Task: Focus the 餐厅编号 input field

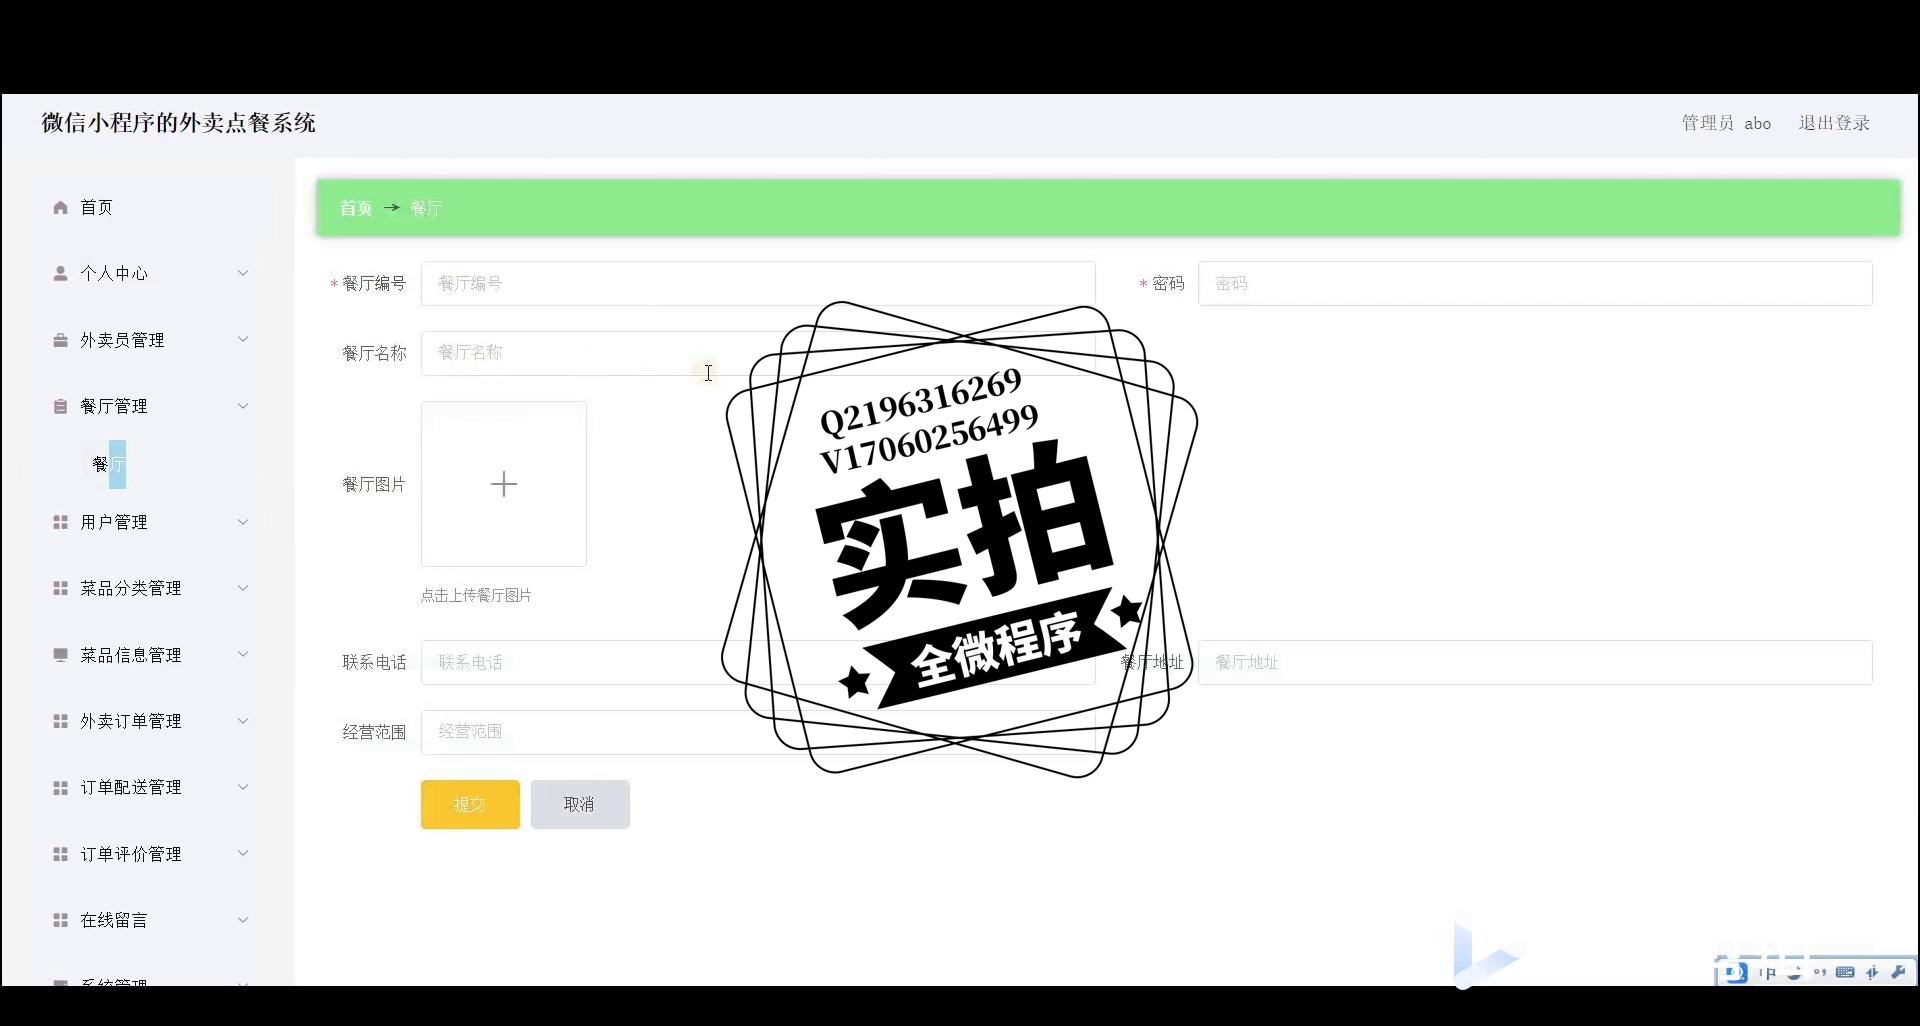Action: [758, 284]
